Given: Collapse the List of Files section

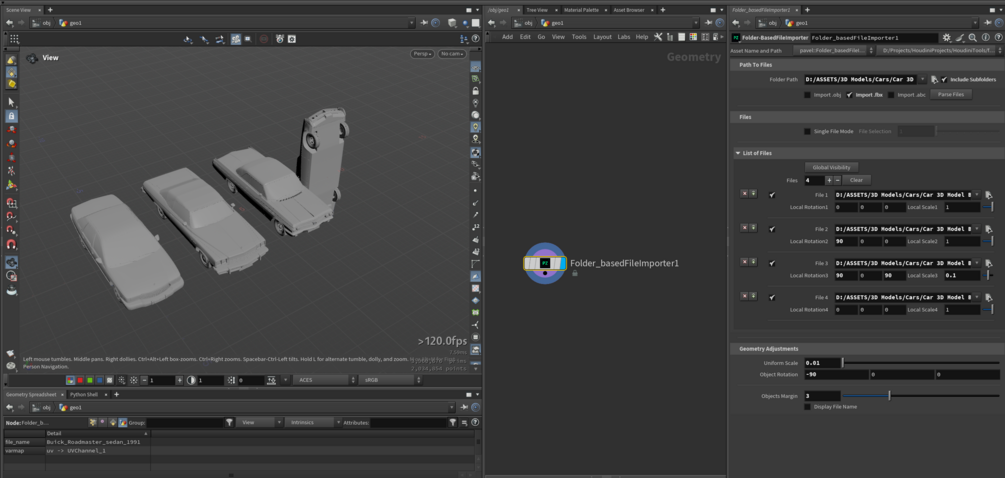Looking at the screenshot, I should point(737,153).
